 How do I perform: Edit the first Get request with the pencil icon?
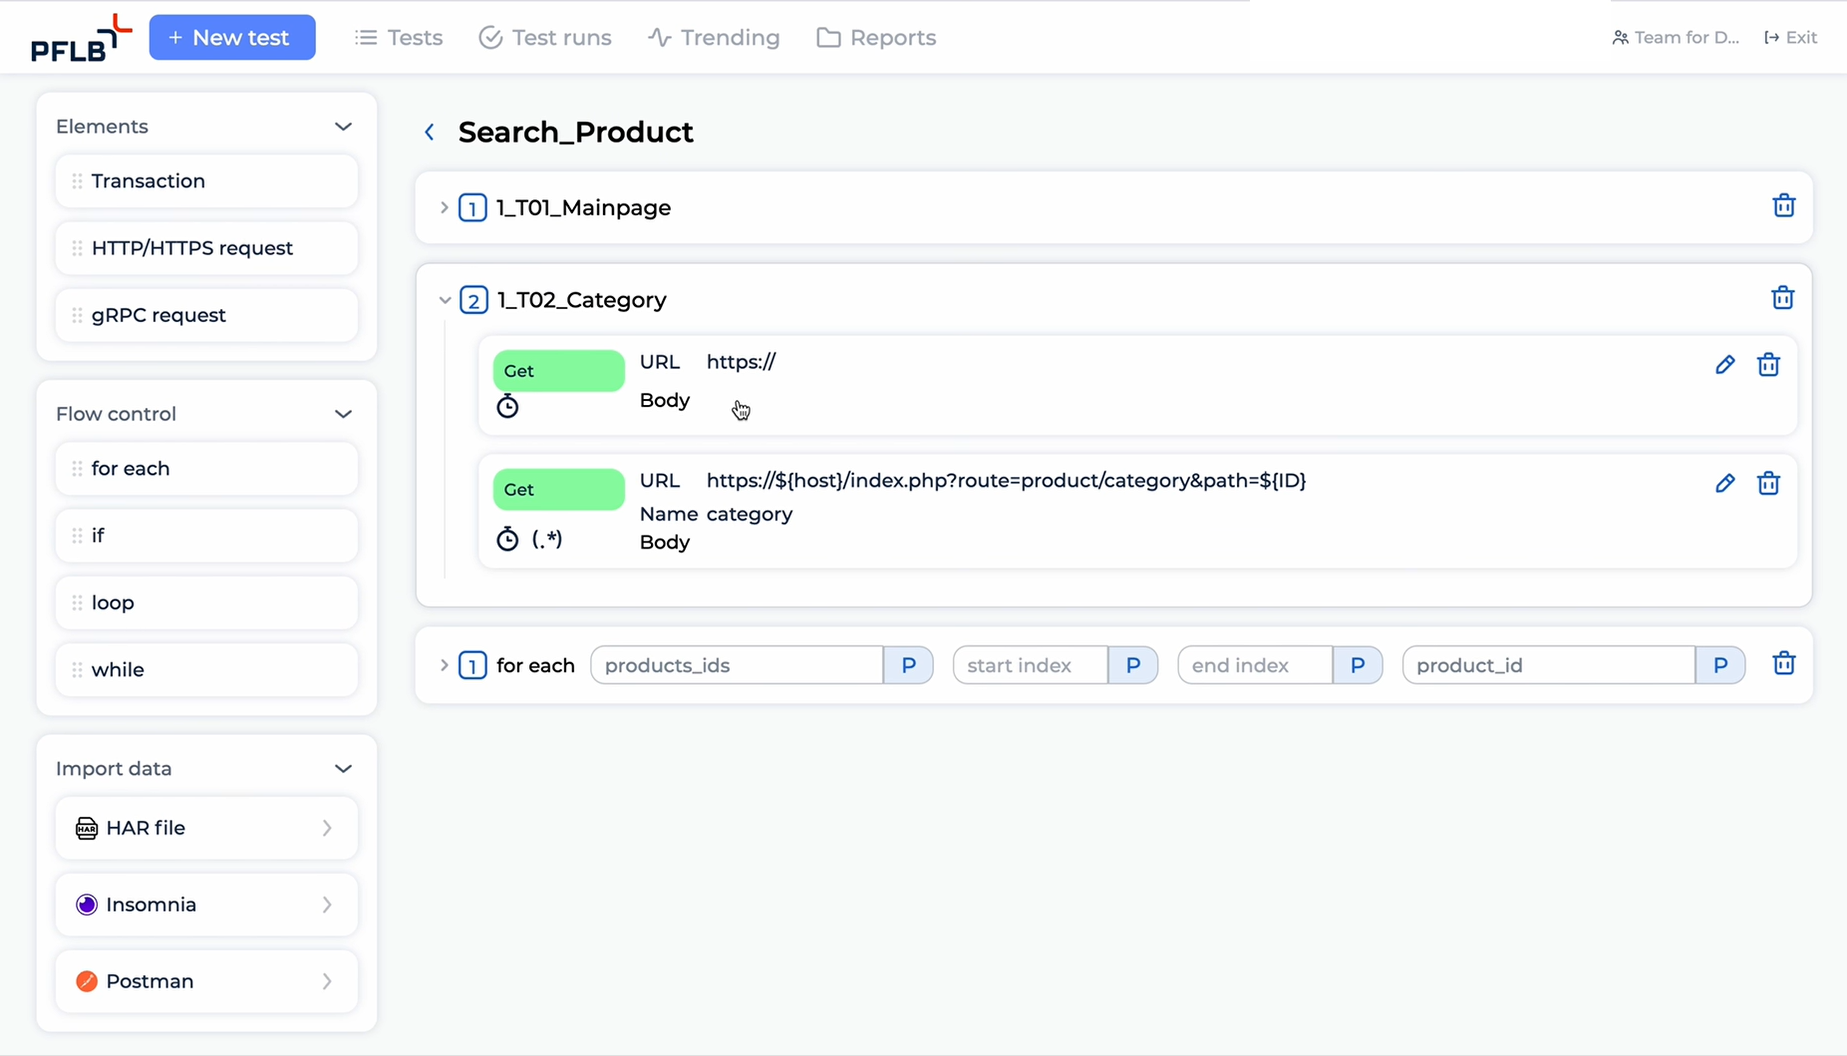pyautogui.click(x=1724, y=365)
